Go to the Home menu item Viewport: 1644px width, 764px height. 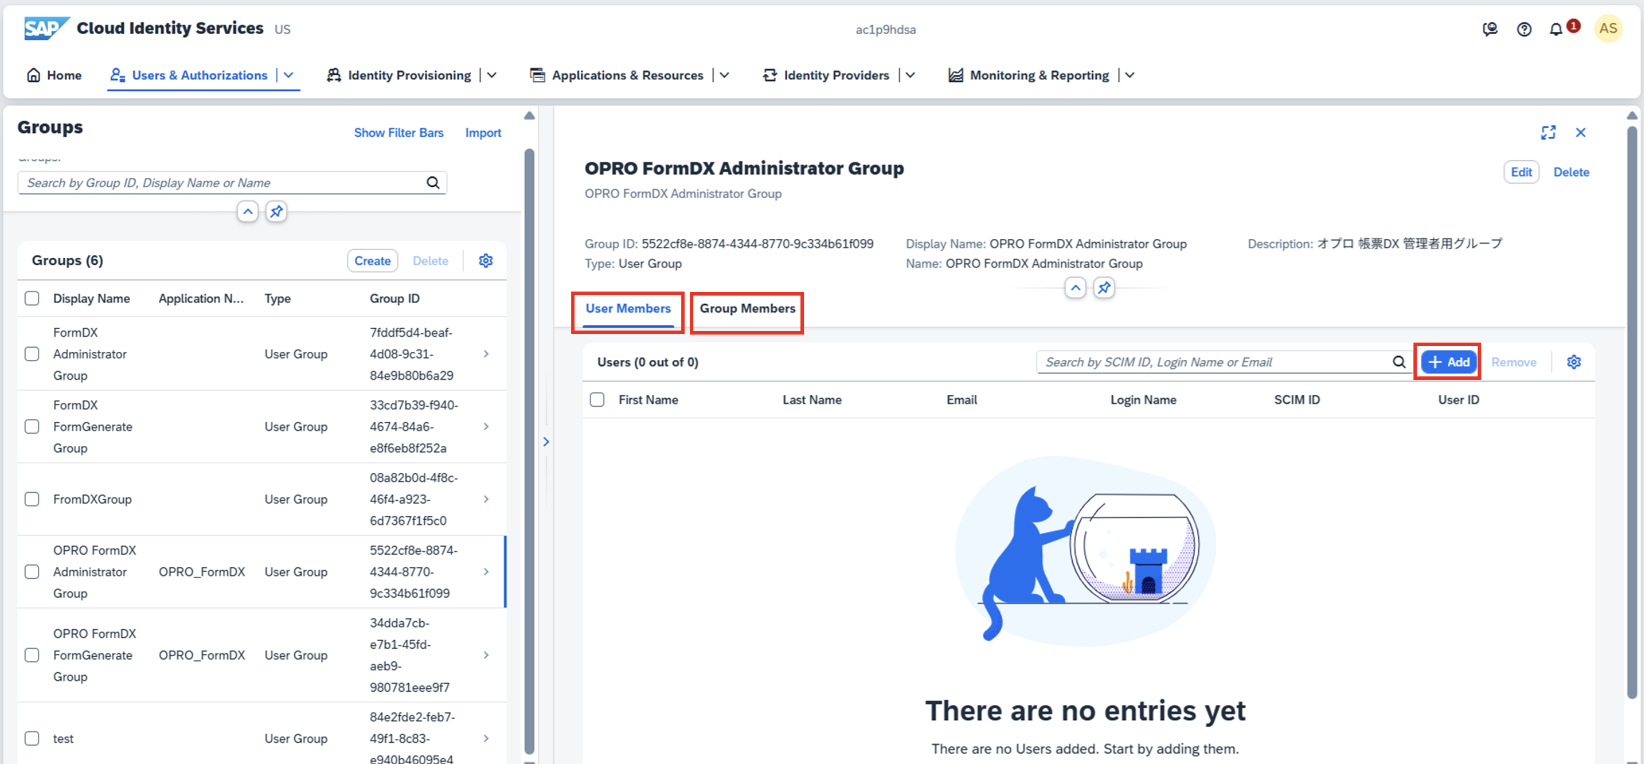tap(54, 75)
